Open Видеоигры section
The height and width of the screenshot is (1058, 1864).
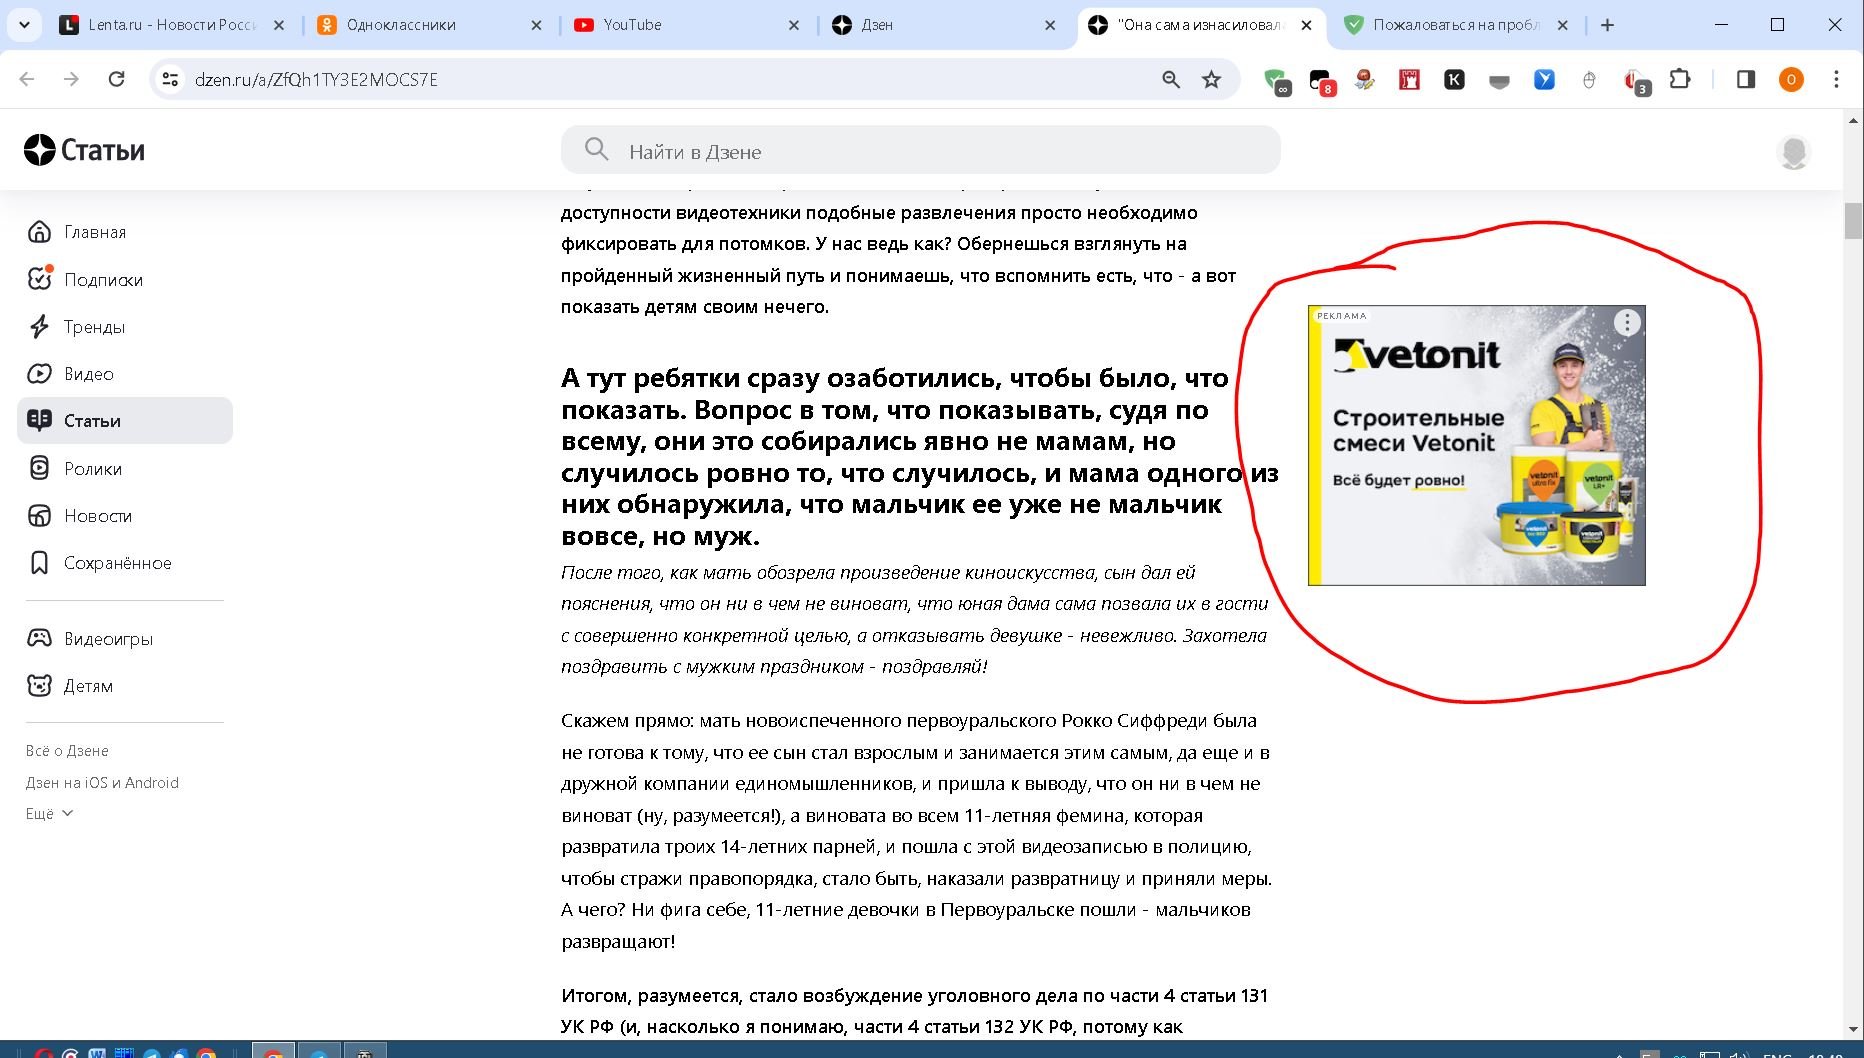pyautogui.click(x=107, y=639)
